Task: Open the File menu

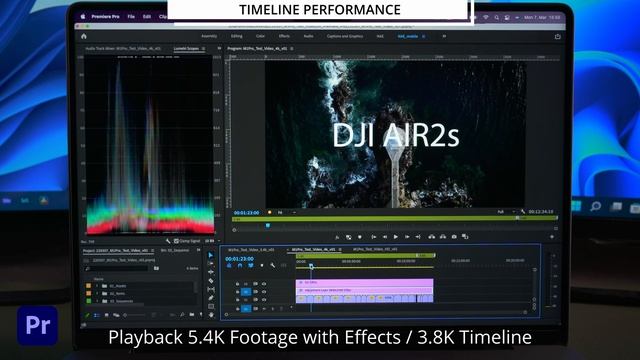Action: pos(131,16)
